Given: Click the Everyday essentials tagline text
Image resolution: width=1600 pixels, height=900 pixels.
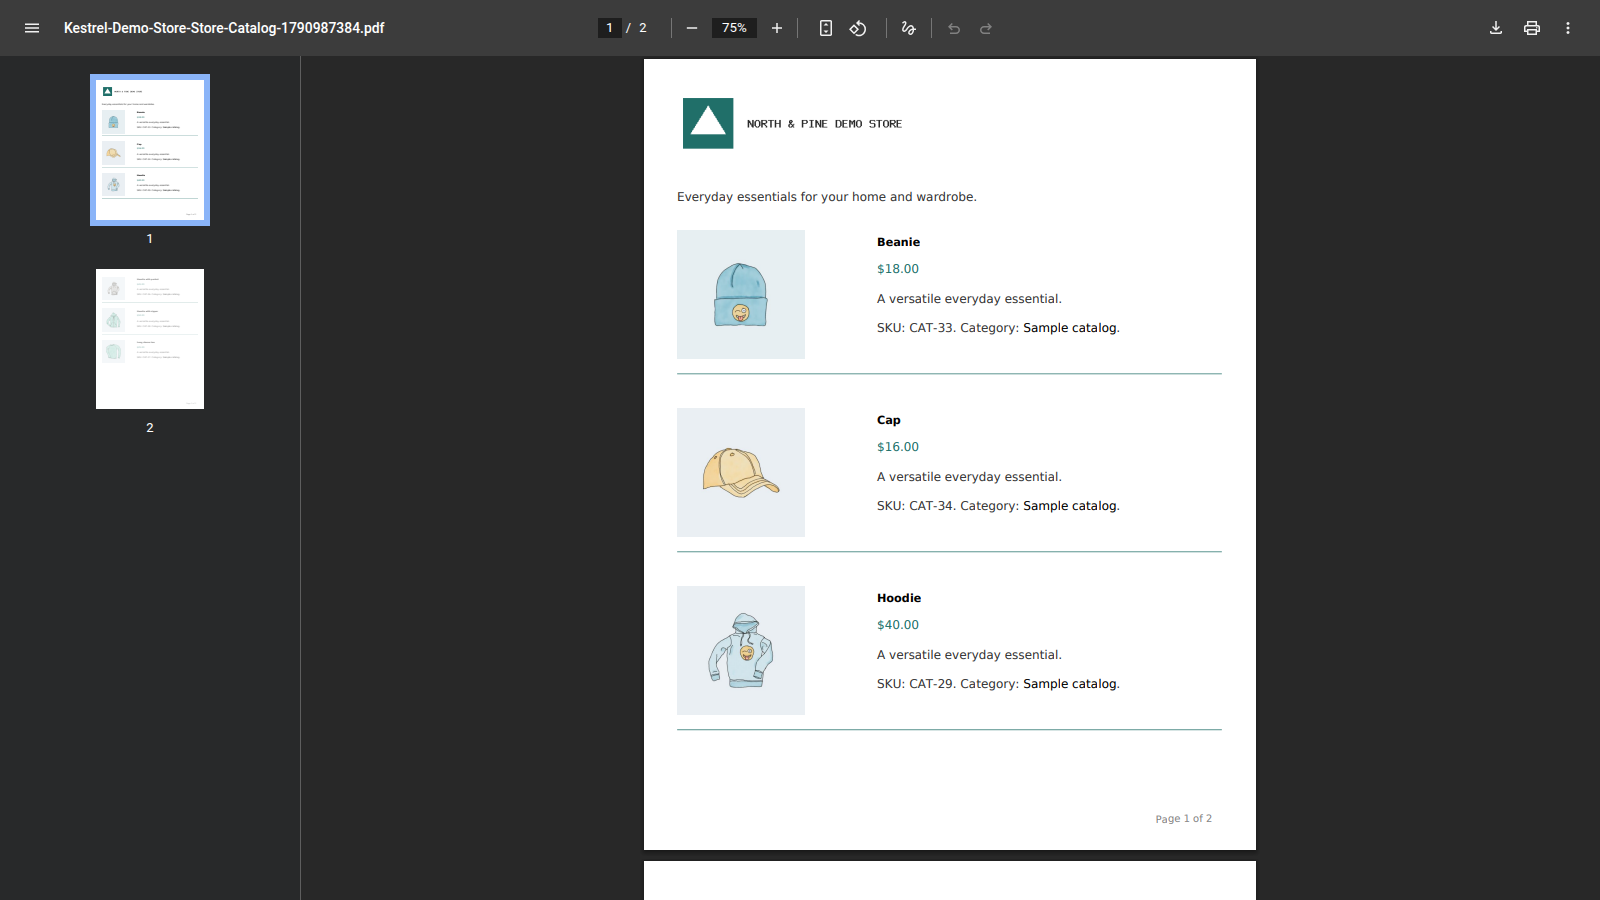Looking at the screenshot, I should (827, 197).
